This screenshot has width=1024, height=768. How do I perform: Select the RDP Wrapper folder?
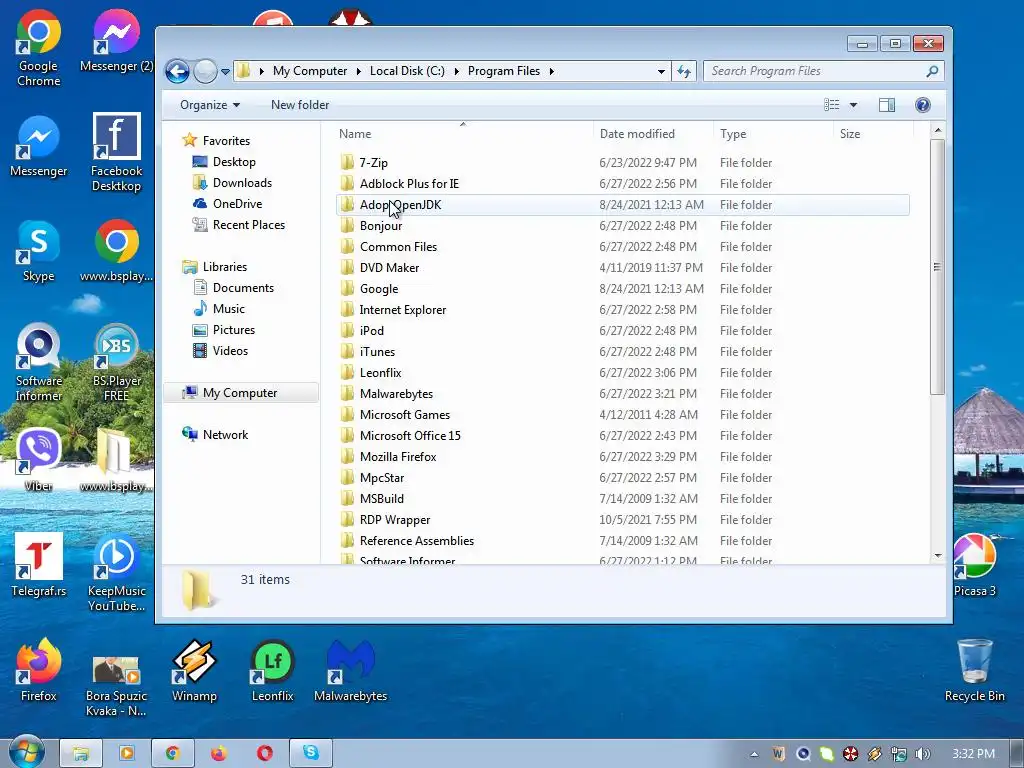click(622, 520)
